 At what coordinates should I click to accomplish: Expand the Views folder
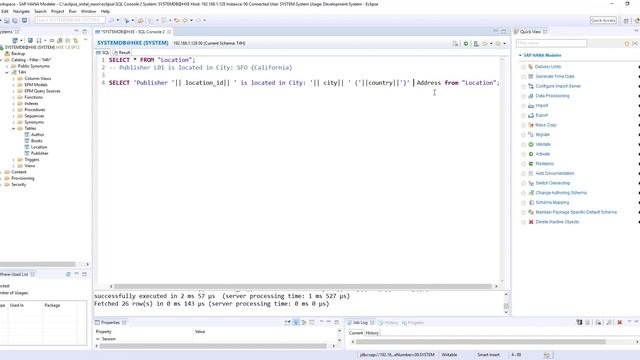13,166
